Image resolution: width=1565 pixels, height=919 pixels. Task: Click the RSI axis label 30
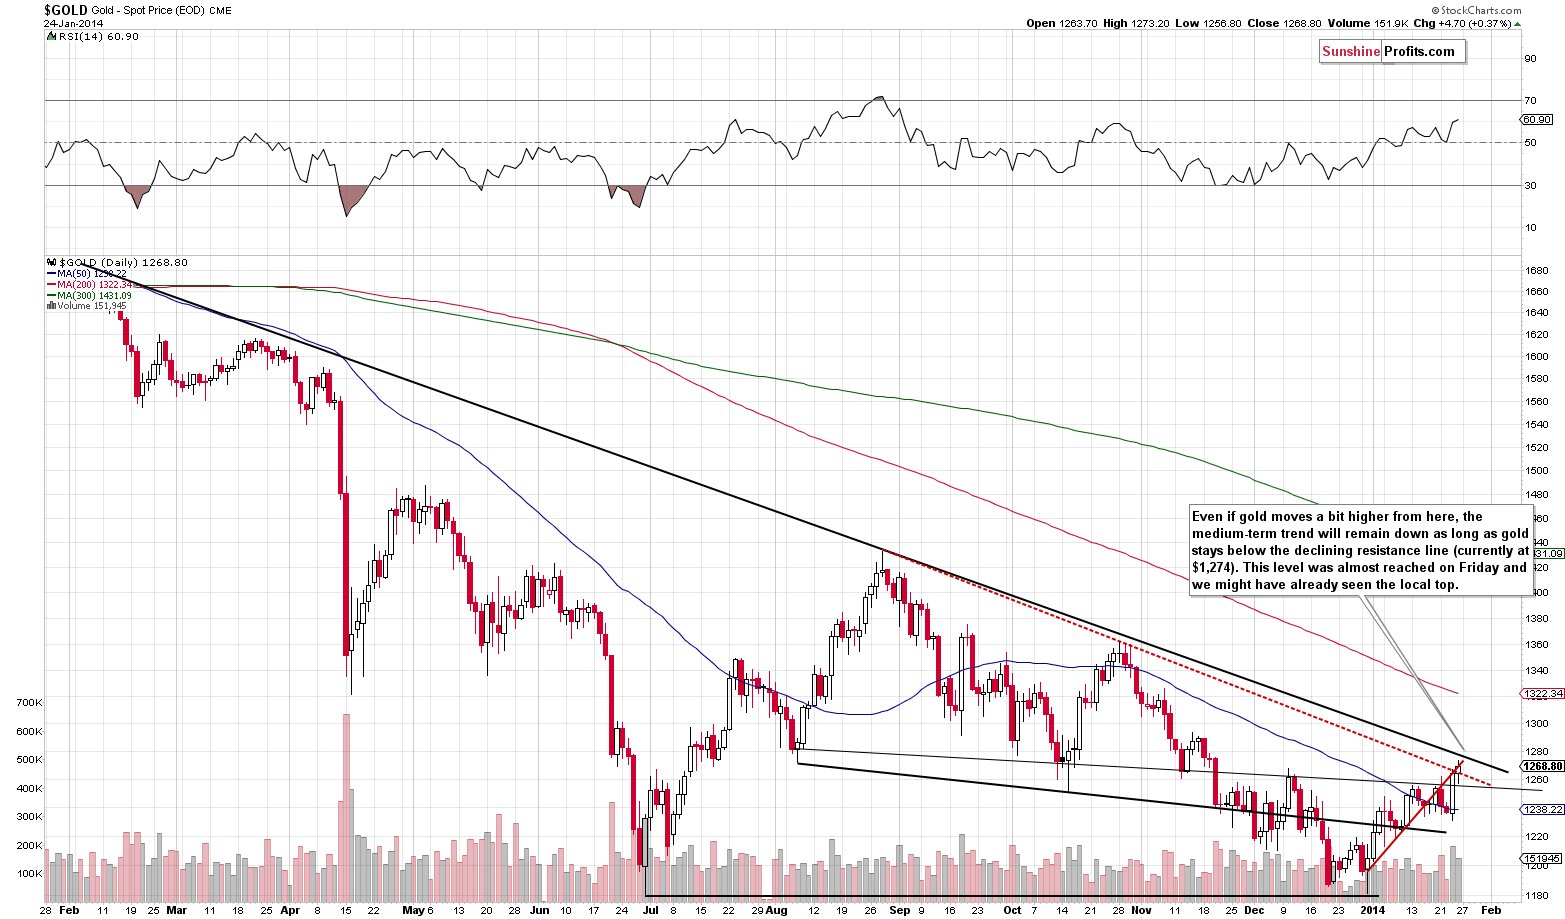click(x=1530, y=185)
